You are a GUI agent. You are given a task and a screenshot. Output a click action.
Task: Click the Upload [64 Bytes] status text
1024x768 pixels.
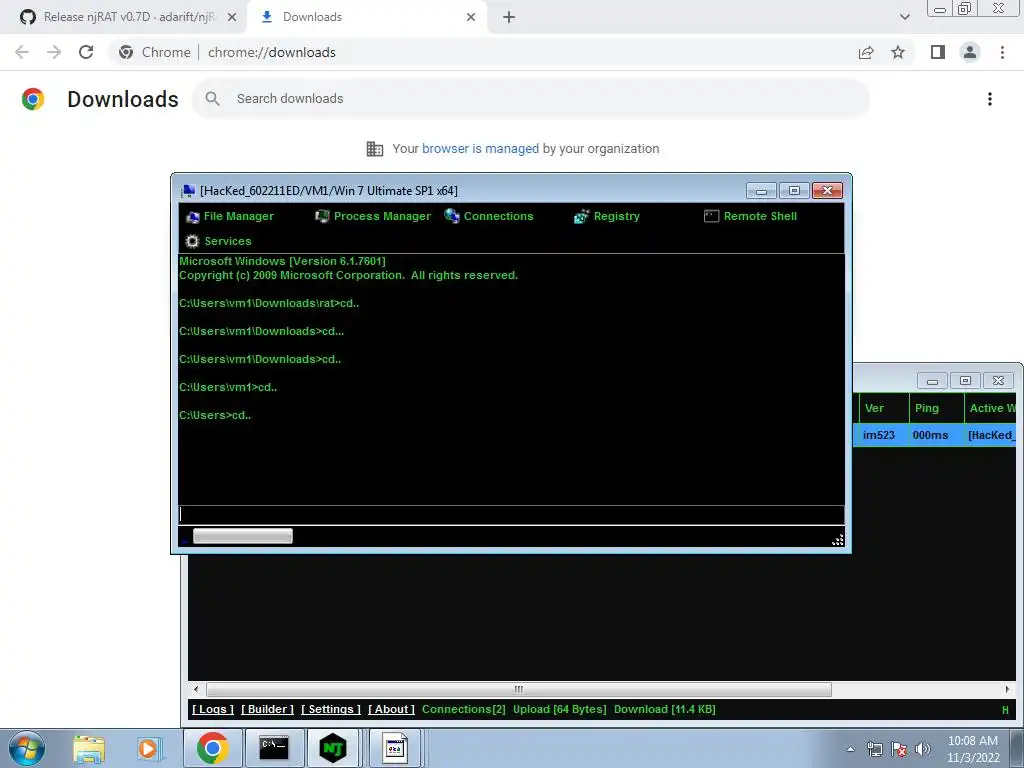[x=560, y=709]
